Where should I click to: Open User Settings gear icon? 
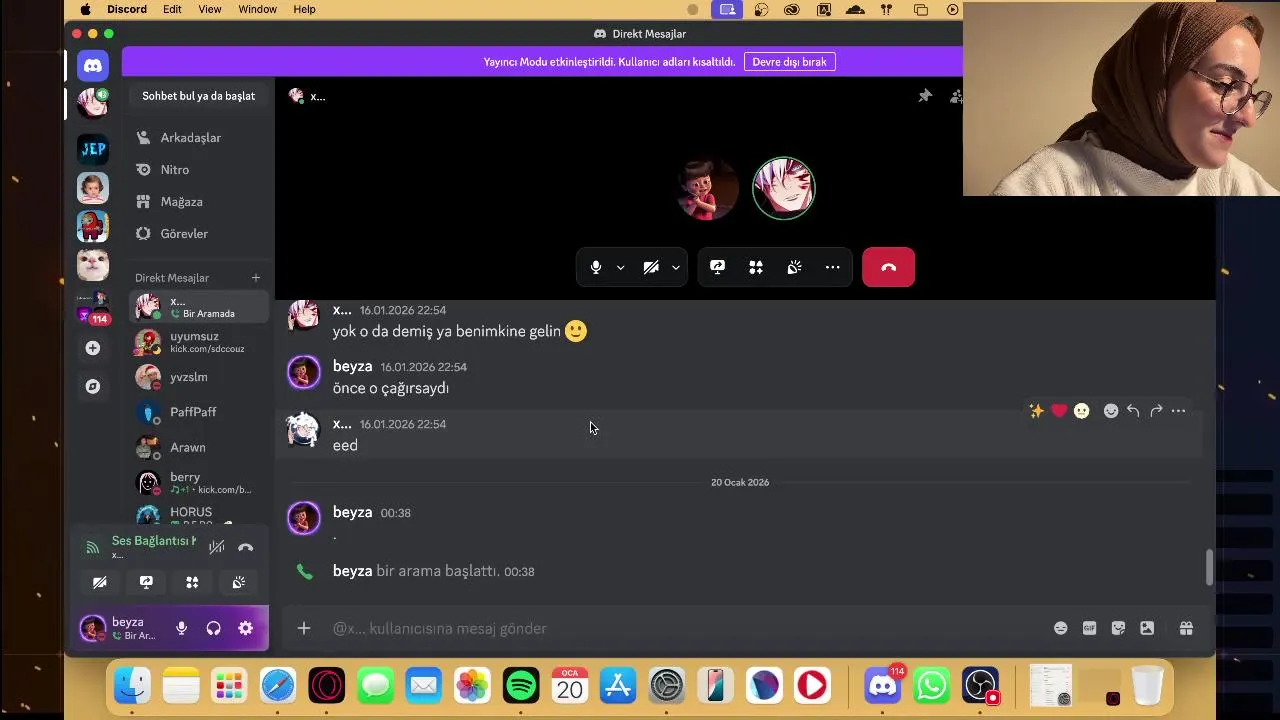pyautogui.click(x=245, y=628)
